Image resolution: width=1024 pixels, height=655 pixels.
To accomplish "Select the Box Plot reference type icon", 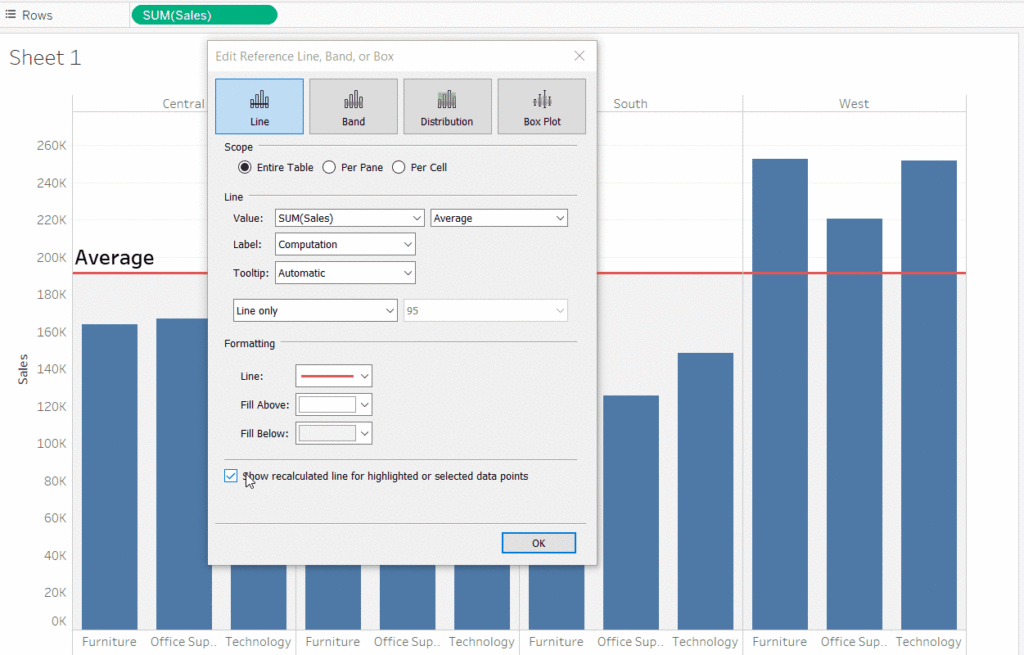I will (541, 106).
